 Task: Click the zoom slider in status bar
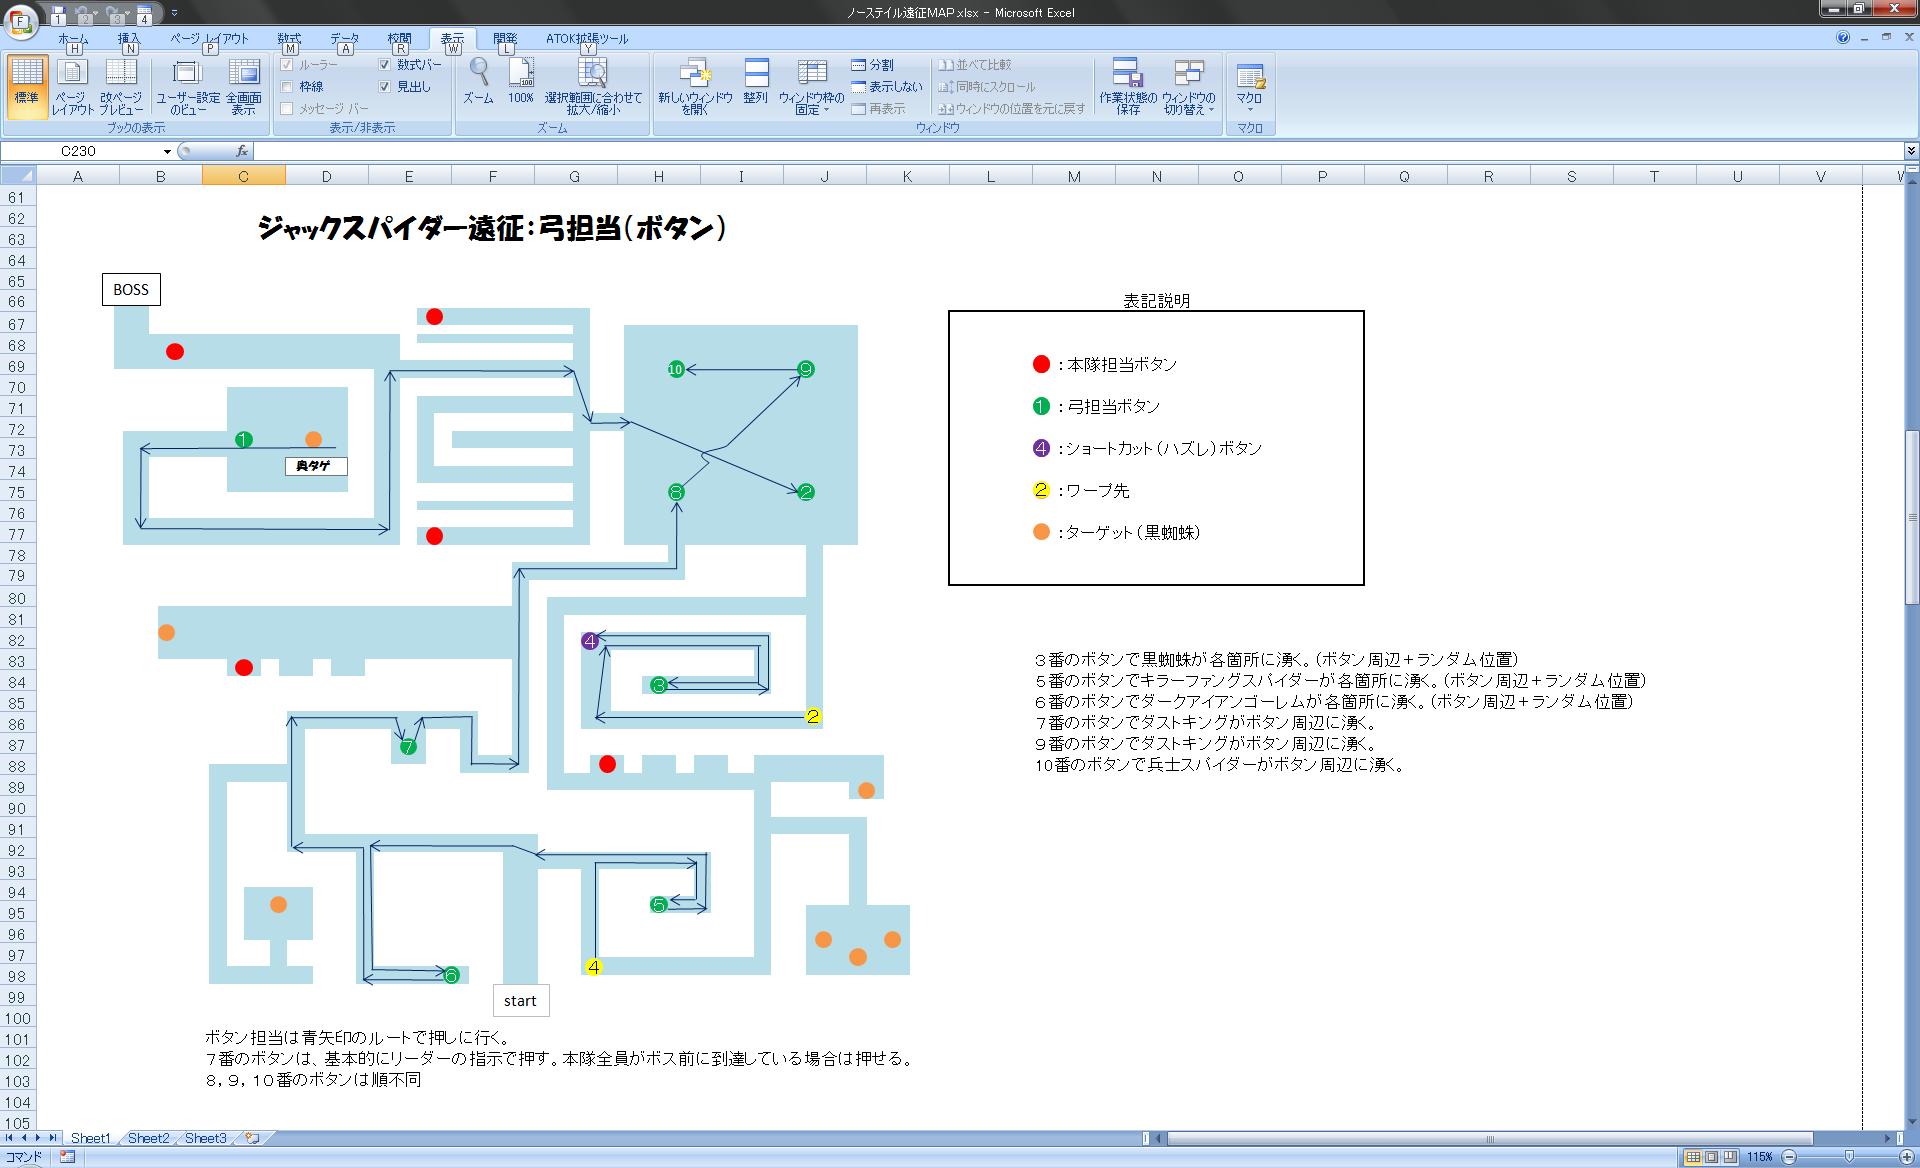1849,1157
